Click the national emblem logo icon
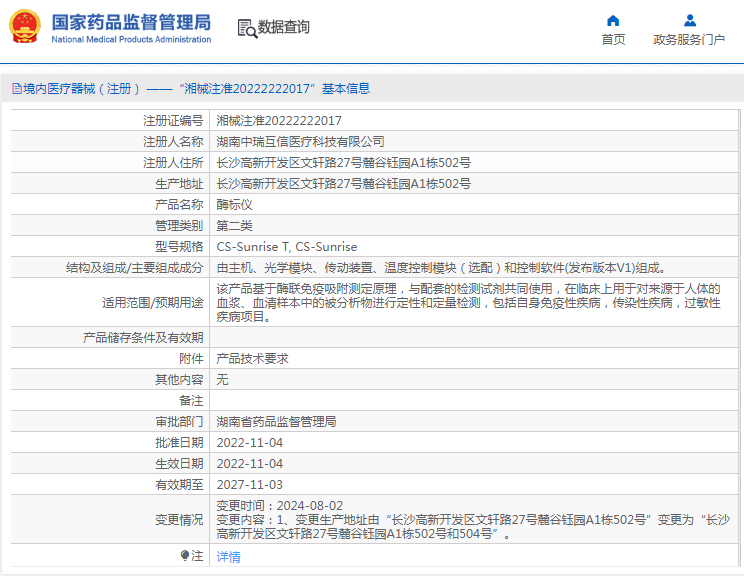Image resolution: width=744 pixels, height=576 pixels. [x=25, y=27]
